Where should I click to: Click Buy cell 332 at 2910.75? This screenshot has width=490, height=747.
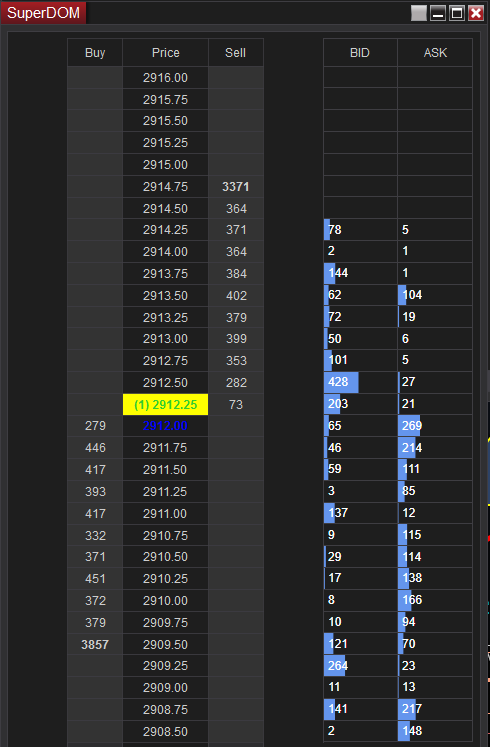(95, 535)
